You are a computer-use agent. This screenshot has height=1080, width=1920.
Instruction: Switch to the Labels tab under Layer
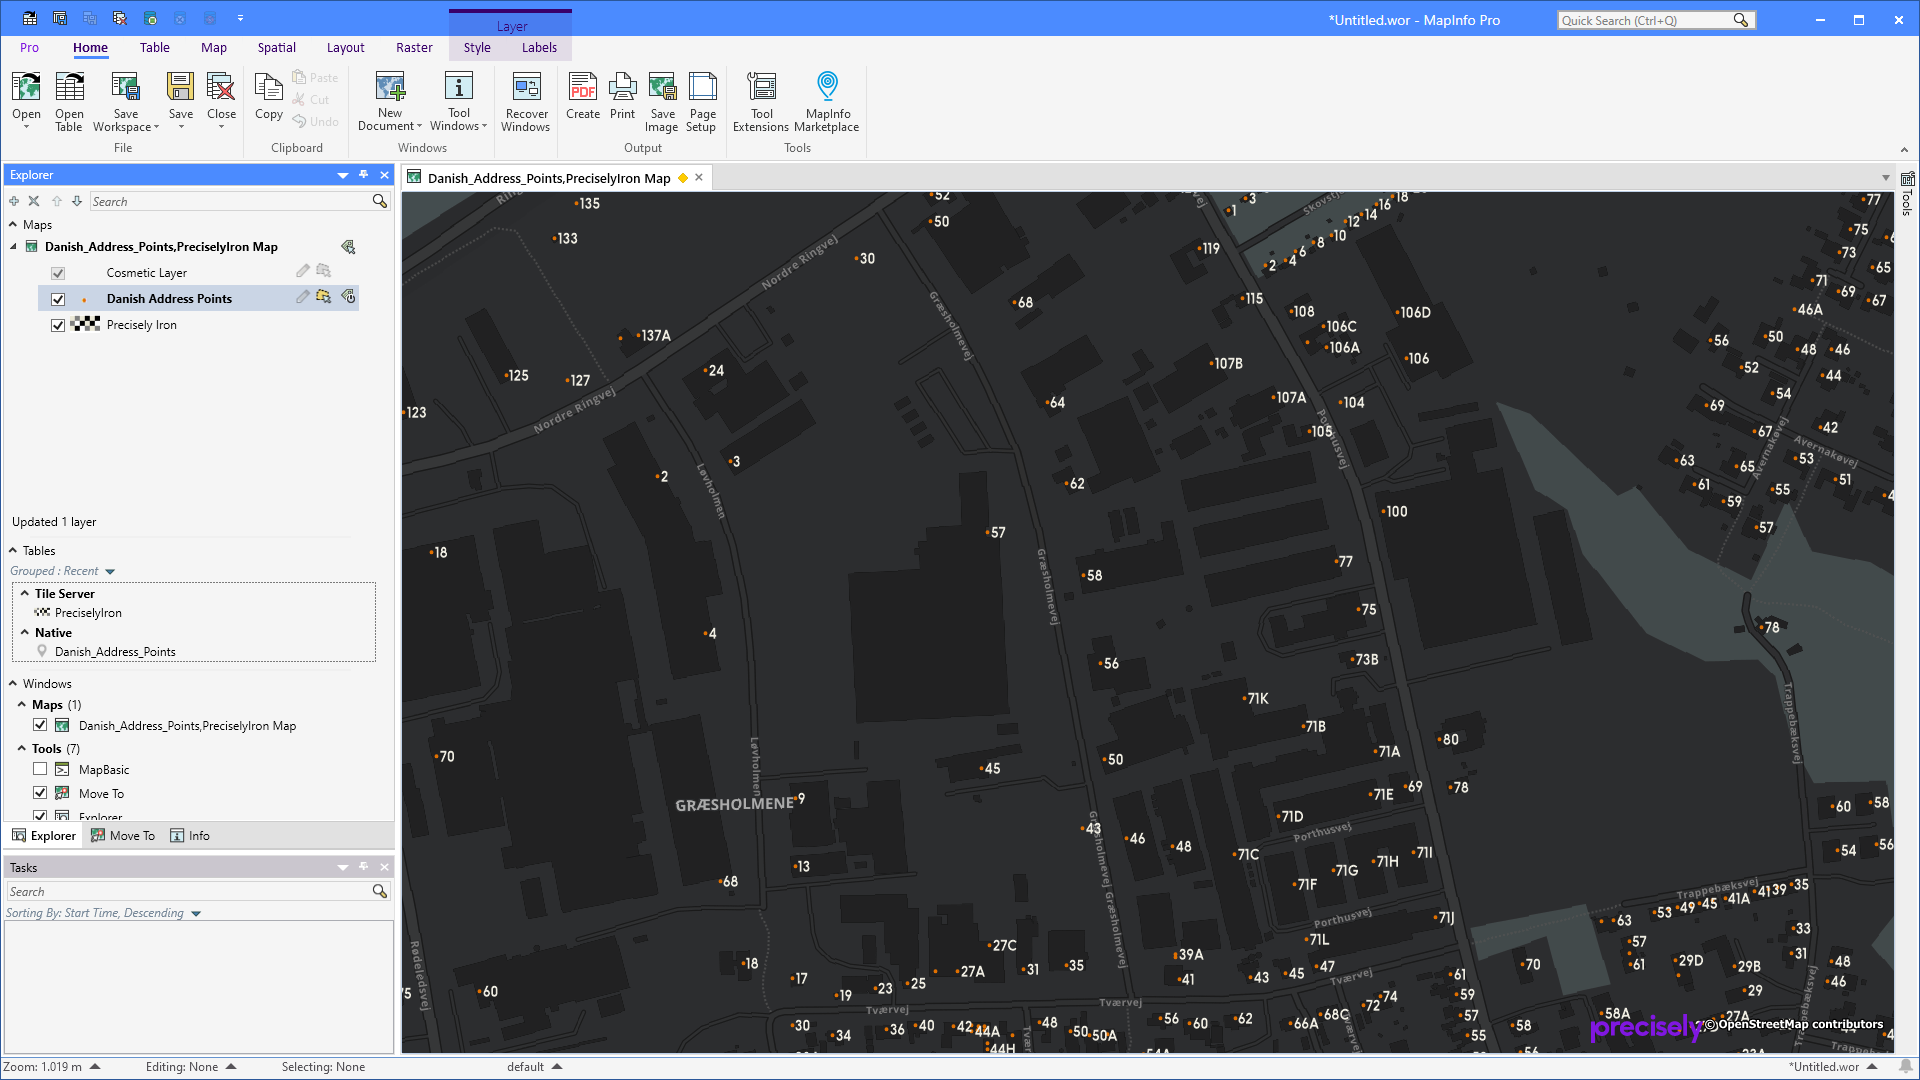tap(539, 47)
